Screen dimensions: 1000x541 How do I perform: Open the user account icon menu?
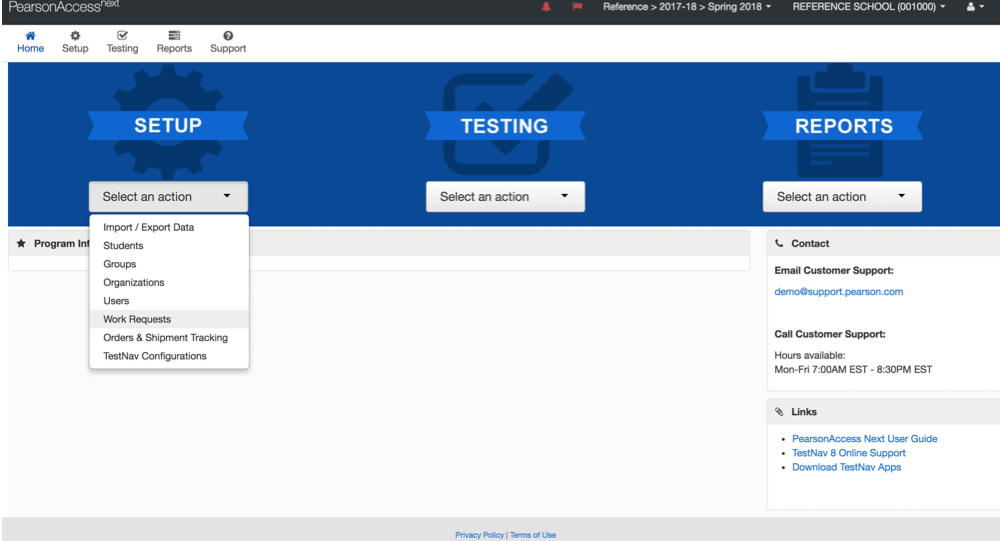[975, 7]
